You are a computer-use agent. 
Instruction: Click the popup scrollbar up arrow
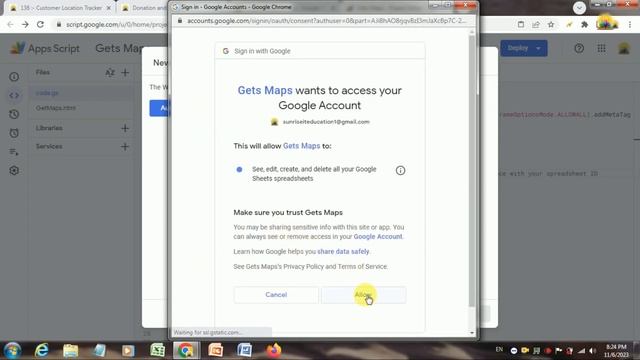coord(472,32)
